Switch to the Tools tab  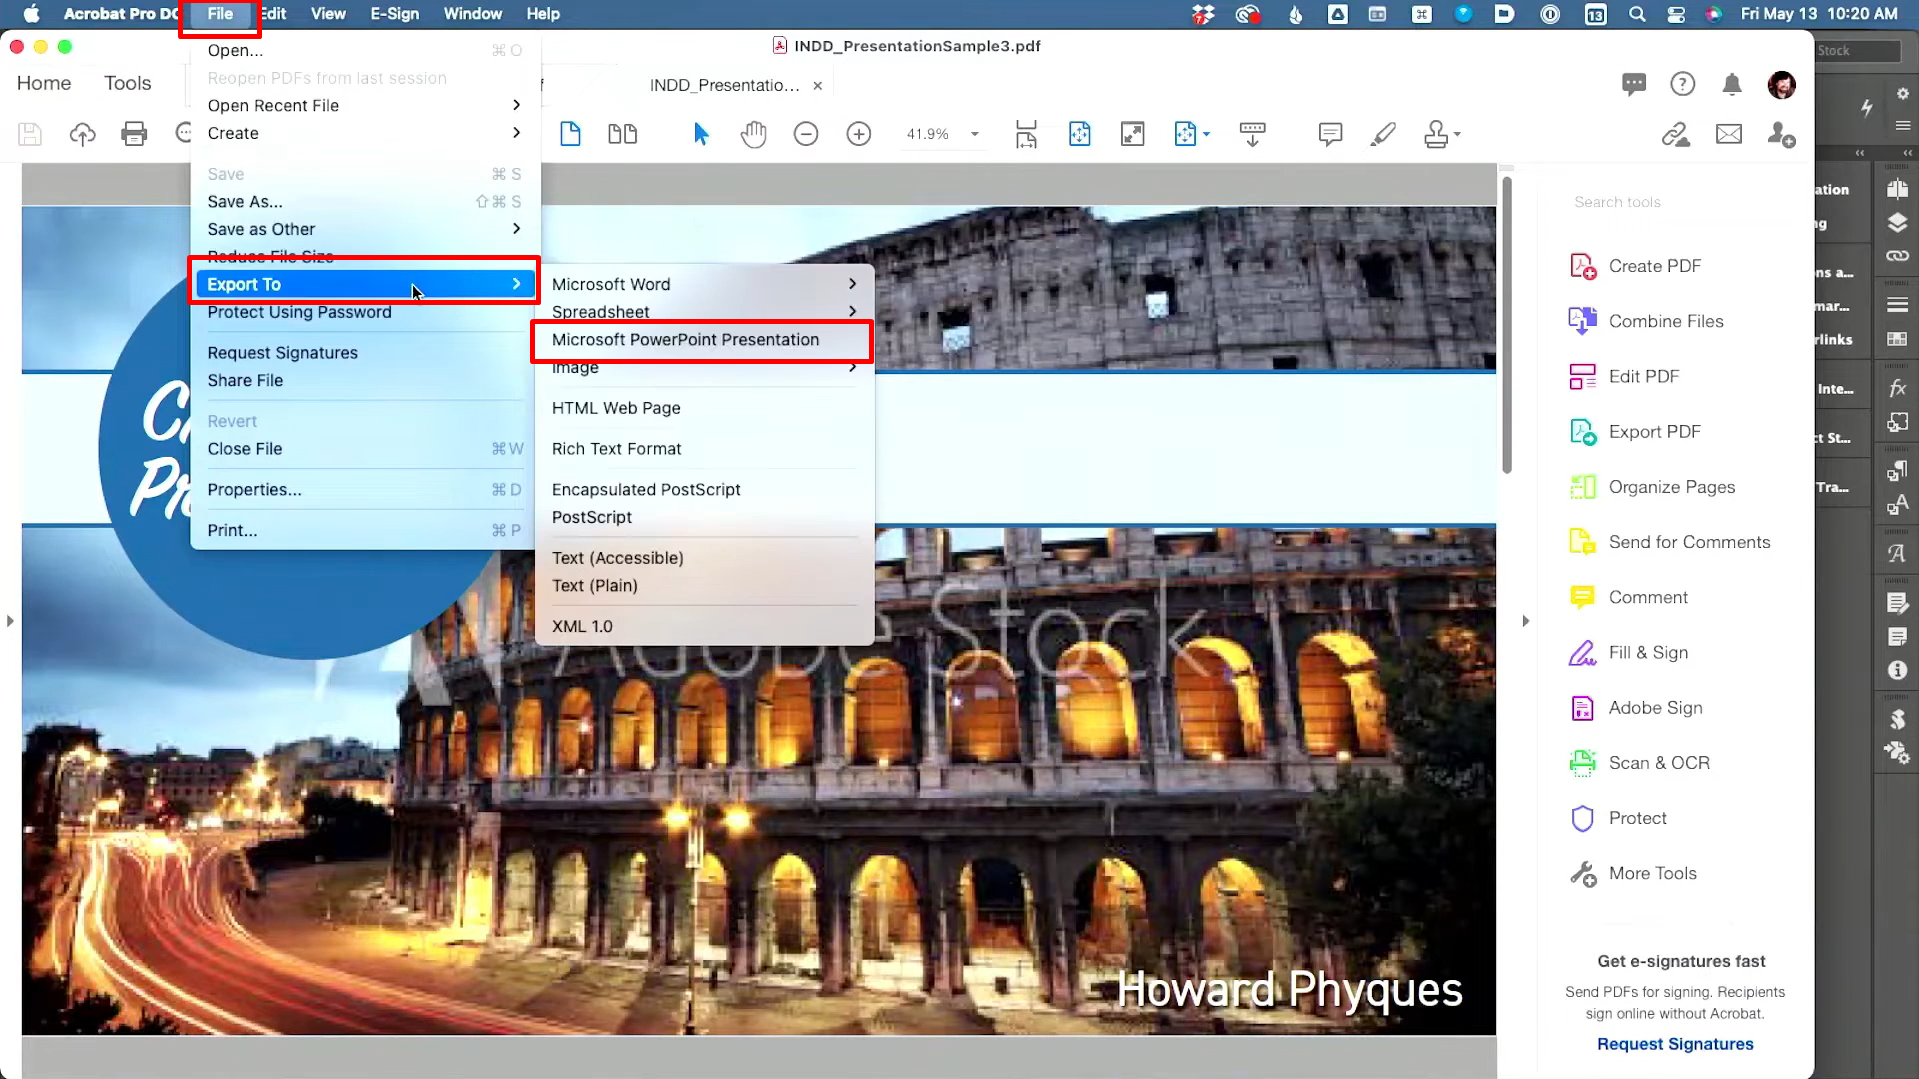click(128, 83)
